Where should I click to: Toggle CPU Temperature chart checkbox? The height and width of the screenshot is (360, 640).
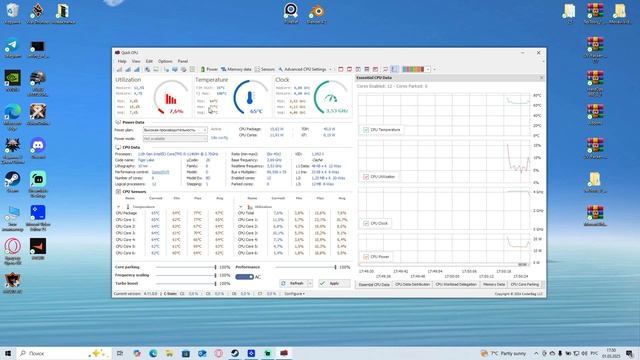(366, 130)
